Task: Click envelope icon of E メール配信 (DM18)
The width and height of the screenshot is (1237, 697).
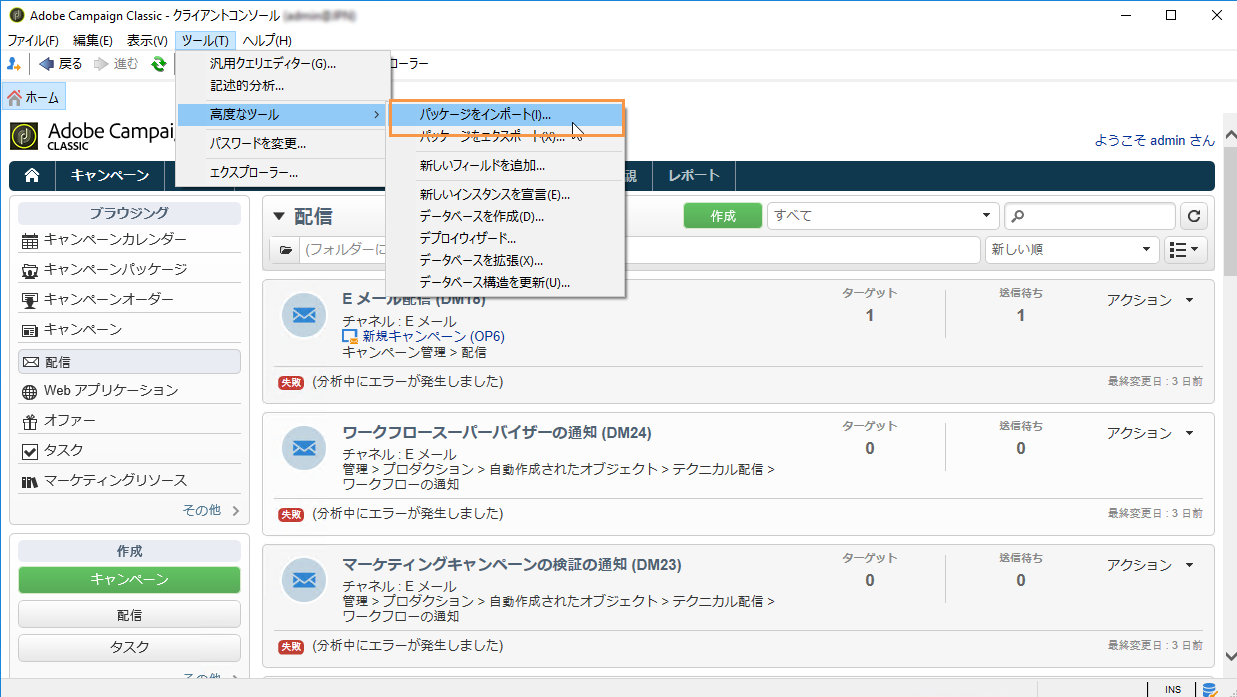Action: pos(303,316)
